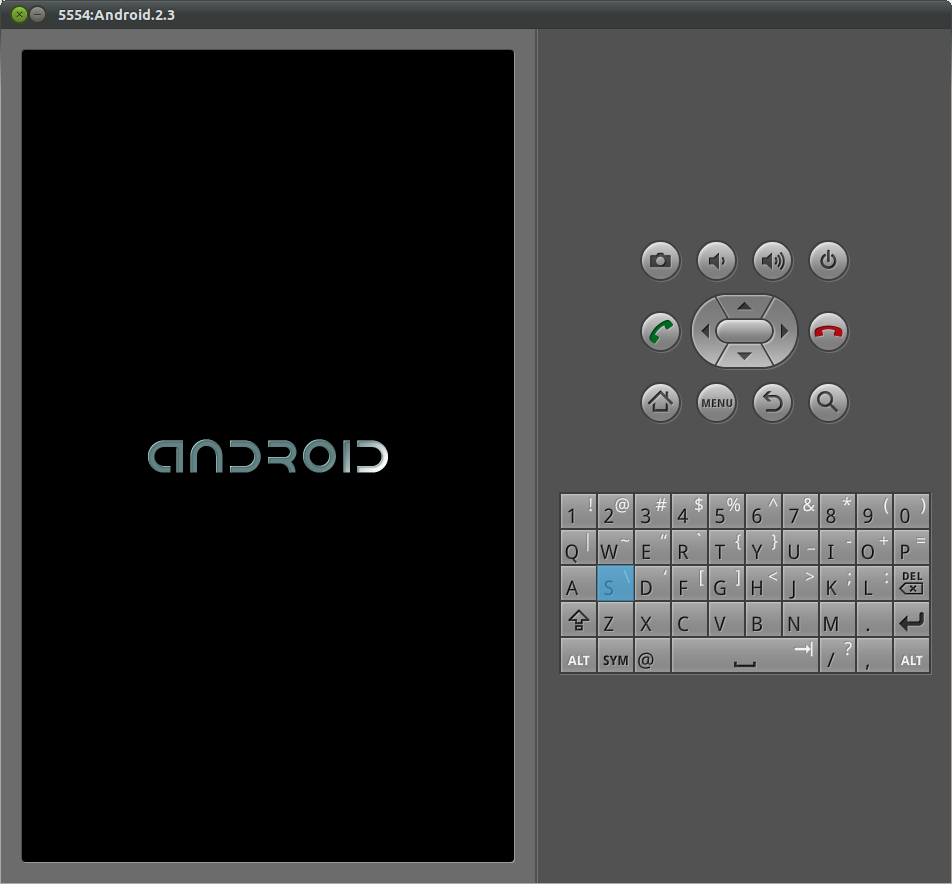The height and width of the screenshot is (884, 952).
Task: Click the Return key
Action: (911, 620)
